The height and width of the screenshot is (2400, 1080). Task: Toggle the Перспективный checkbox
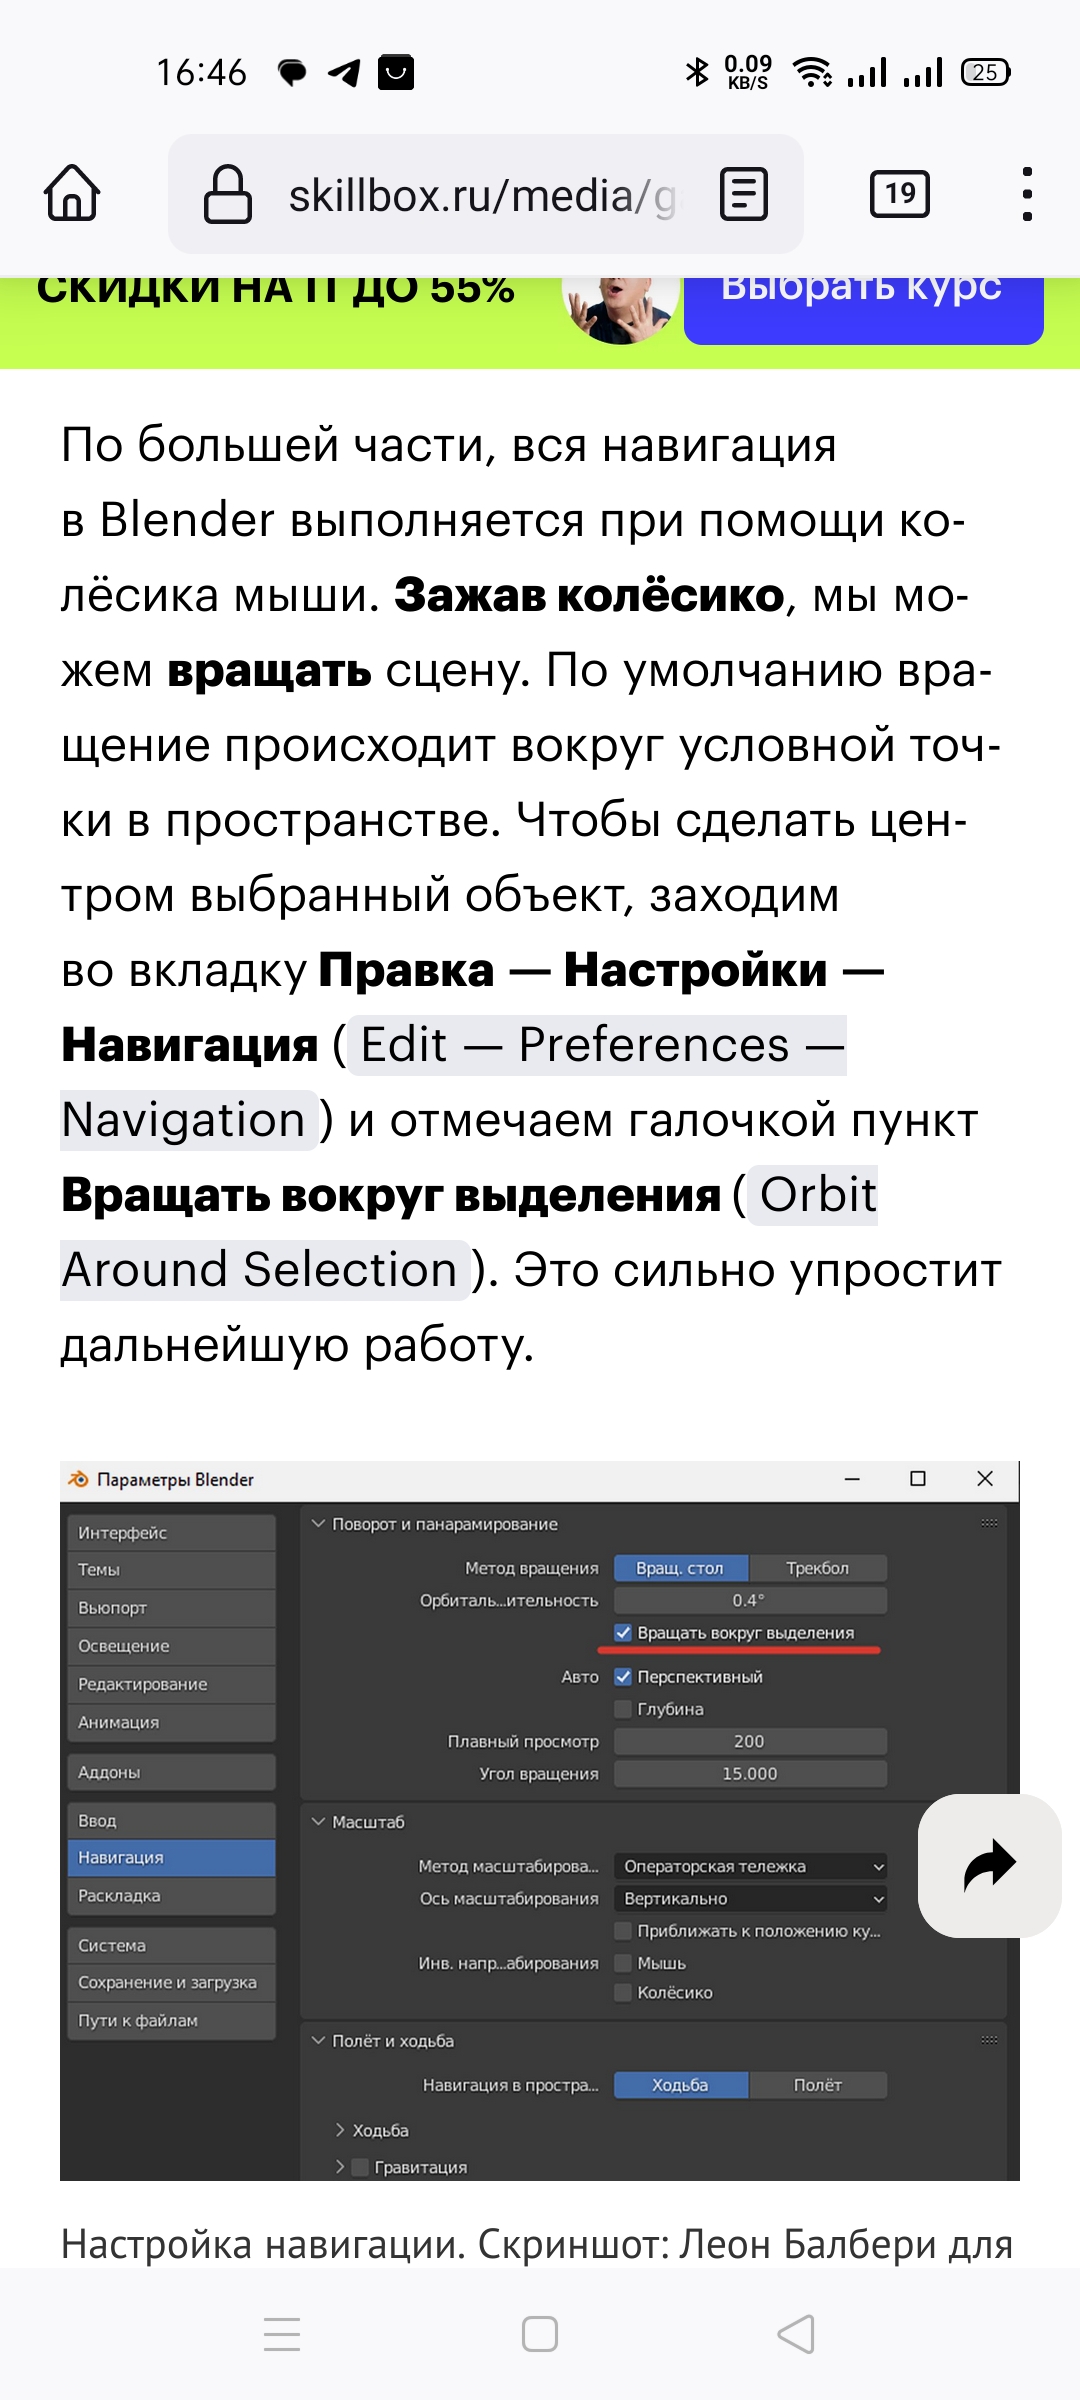(623, 1677)
